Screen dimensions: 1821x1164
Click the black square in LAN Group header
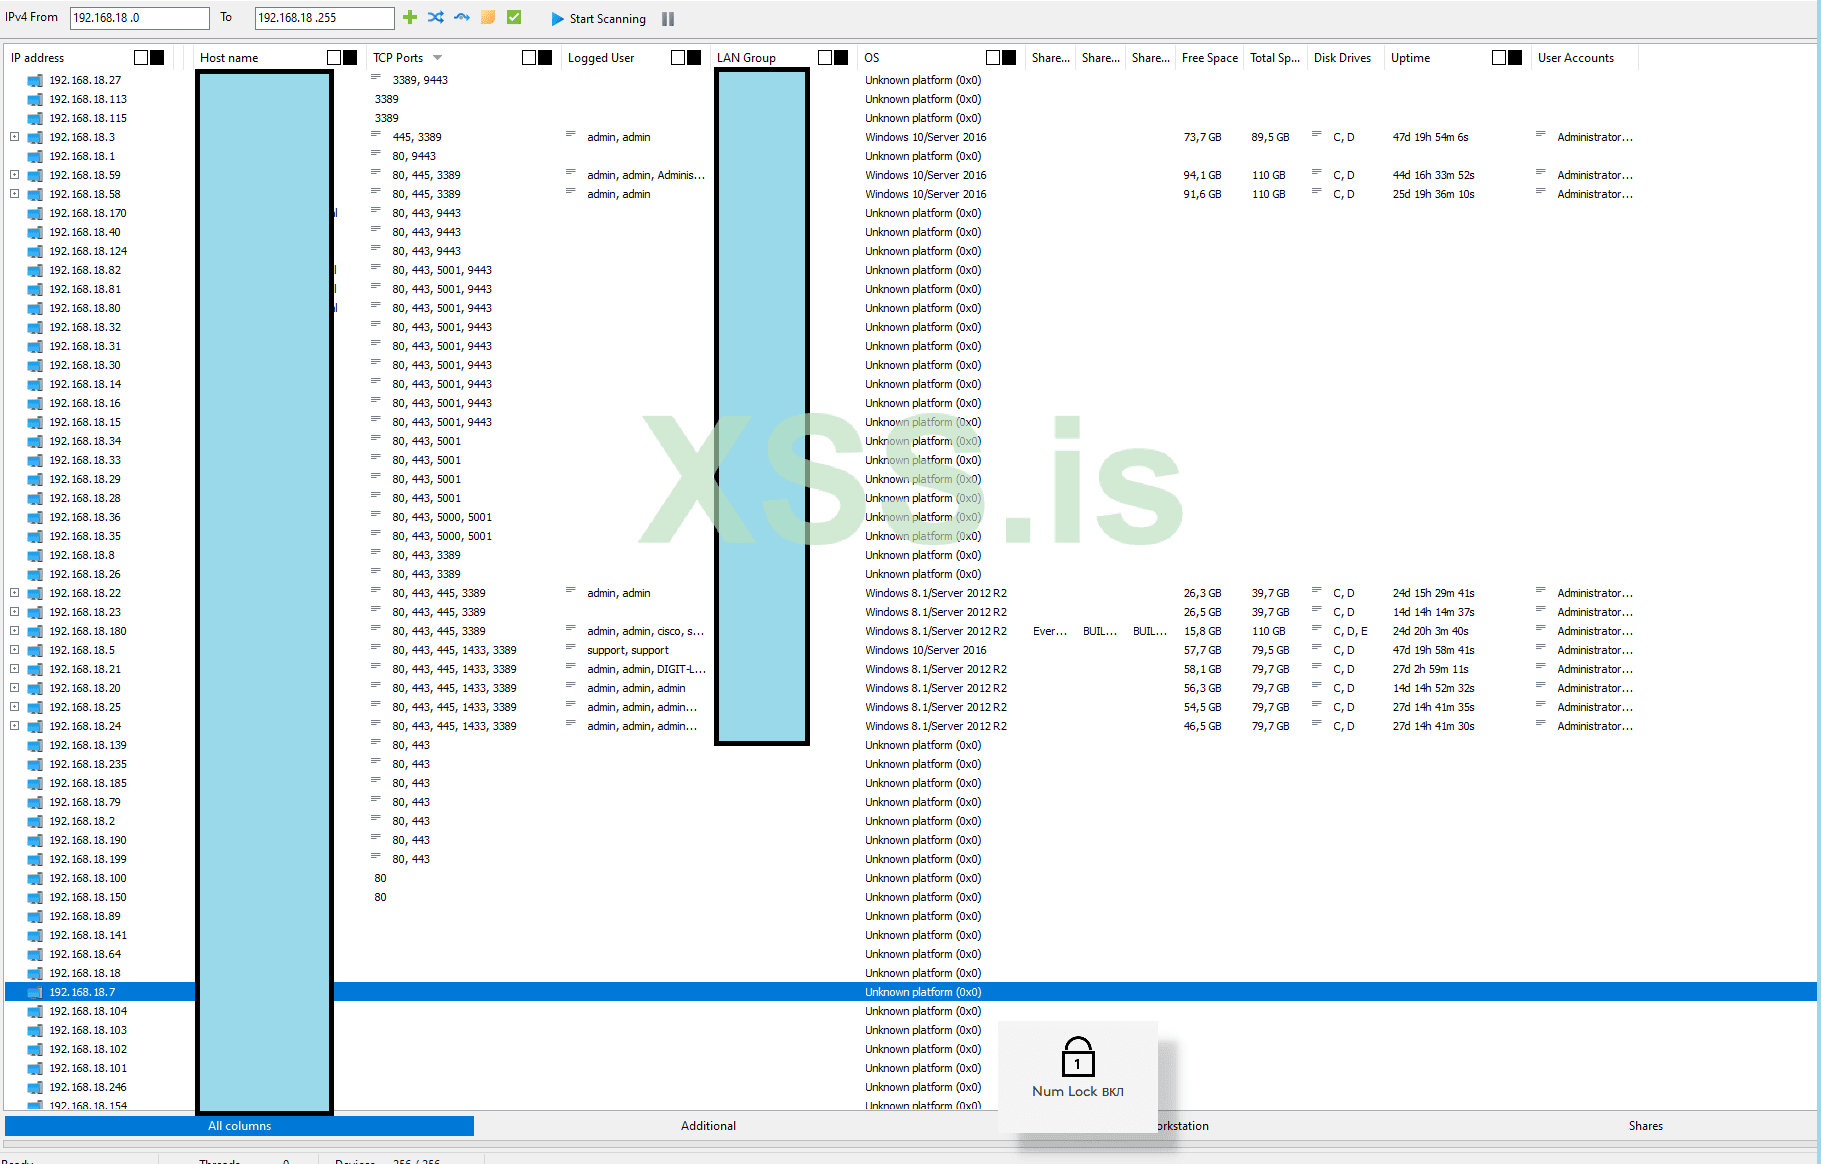(x=841, y=58)
